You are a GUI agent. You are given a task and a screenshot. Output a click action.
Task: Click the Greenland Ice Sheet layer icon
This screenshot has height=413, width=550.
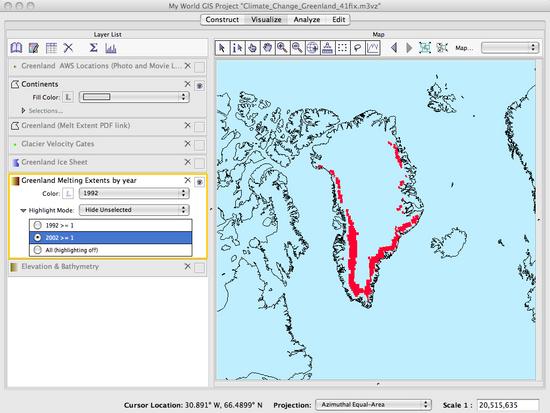[x=15, y=162]
